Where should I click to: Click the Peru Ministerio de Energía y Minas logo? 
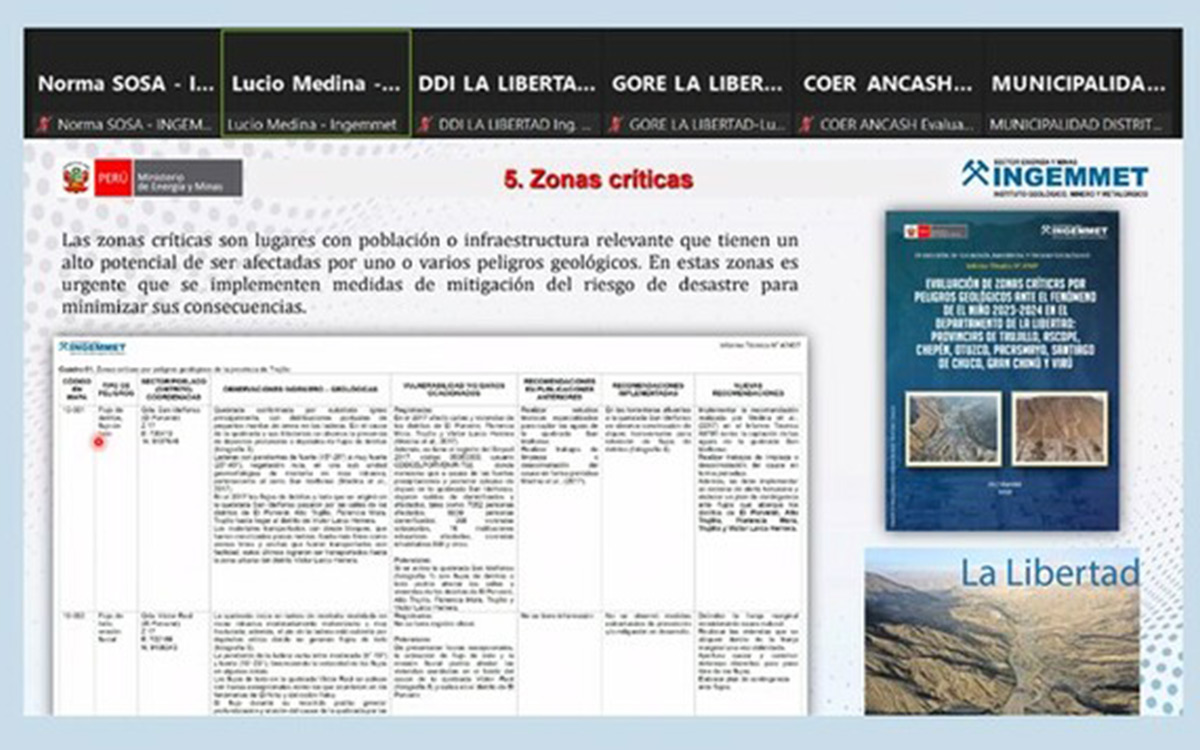click(x=152, y=178)
